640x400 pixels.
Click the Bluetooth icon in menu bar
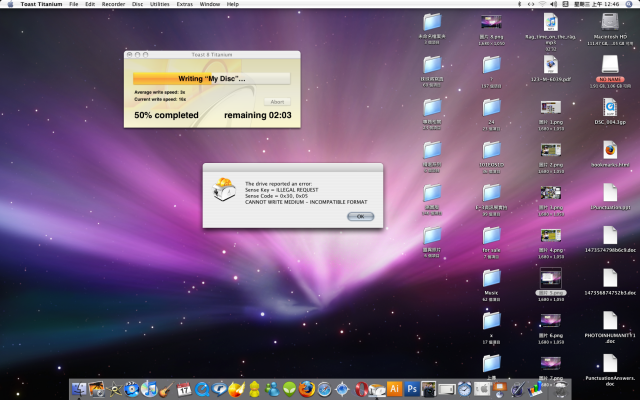[520, 4]
